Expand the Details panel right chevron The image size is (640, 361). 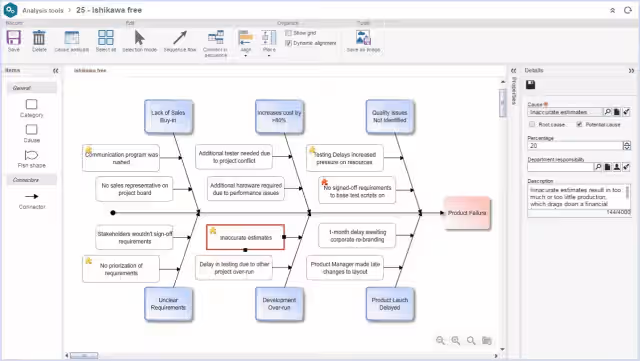[631, 71]
